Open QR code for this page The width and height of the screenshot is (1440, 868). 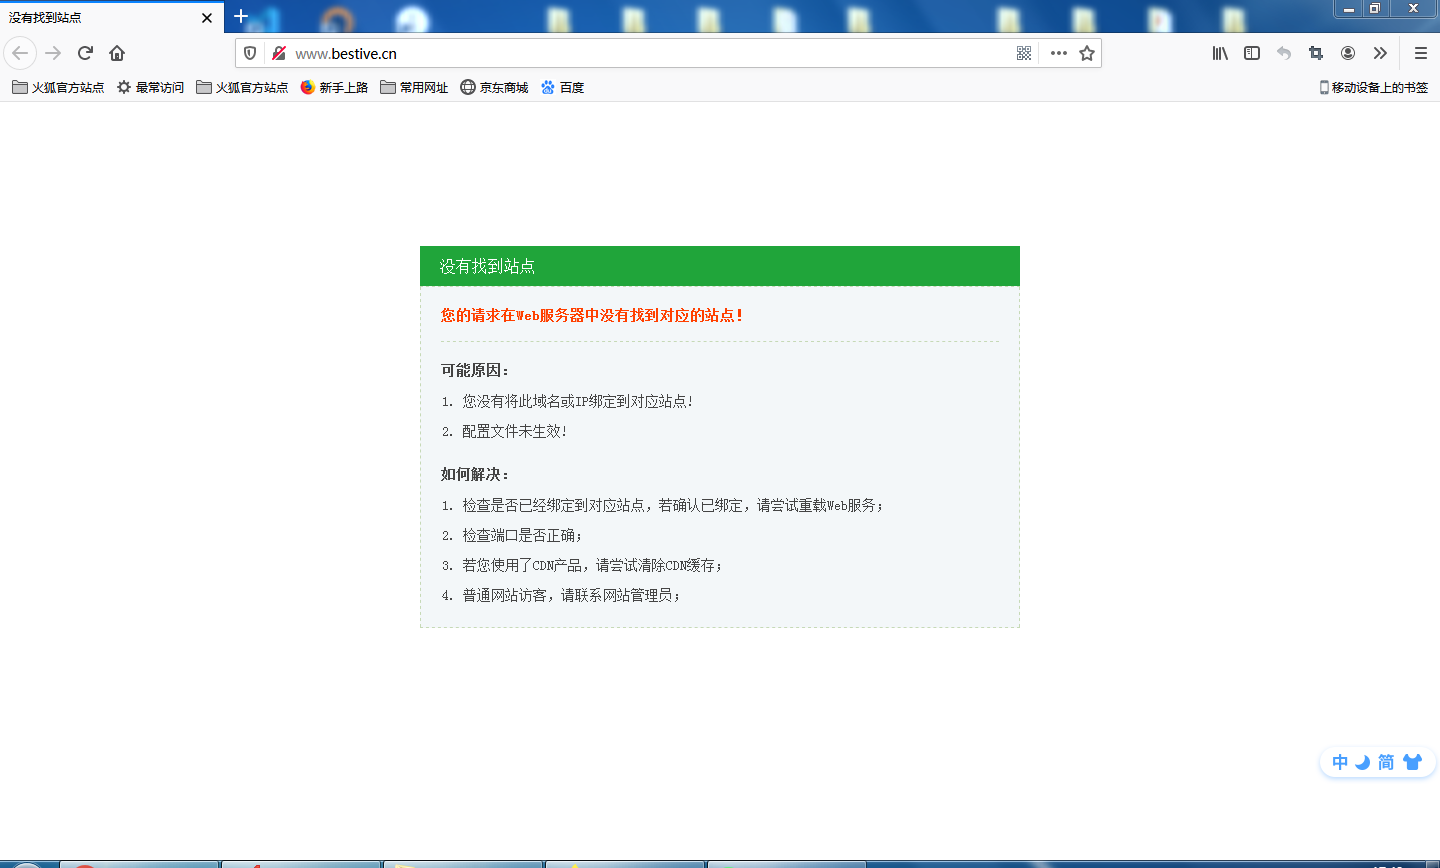tap(1024, 53)
